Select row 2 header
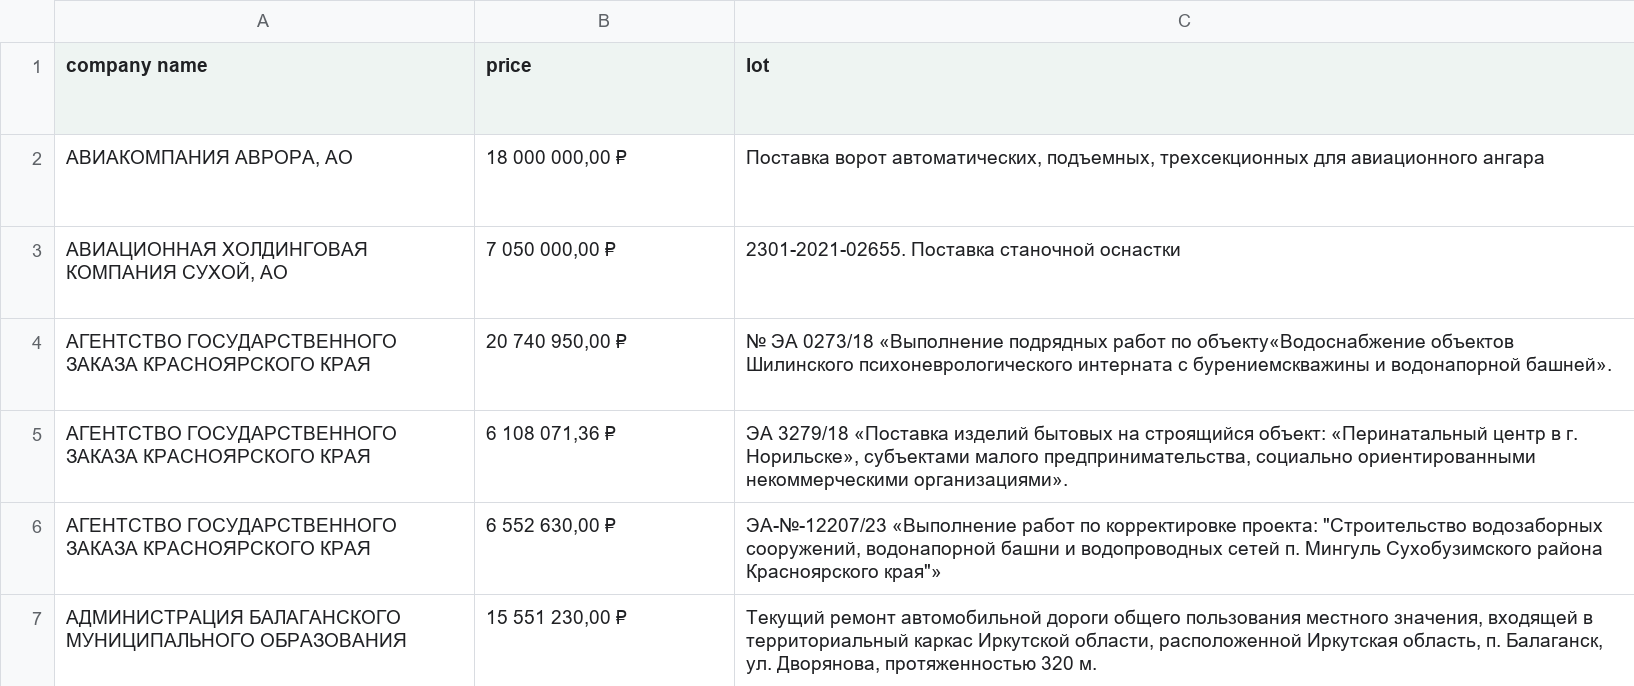The height and width of the screenshot is (686, 1634). (27, 180)
